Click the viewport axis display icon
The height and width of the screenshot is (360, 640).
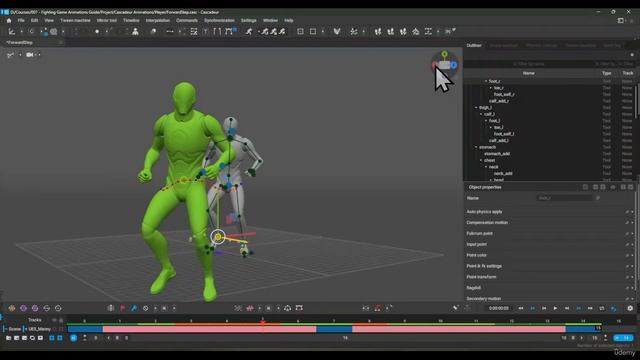pyautogui.click(x=10, y=55)
